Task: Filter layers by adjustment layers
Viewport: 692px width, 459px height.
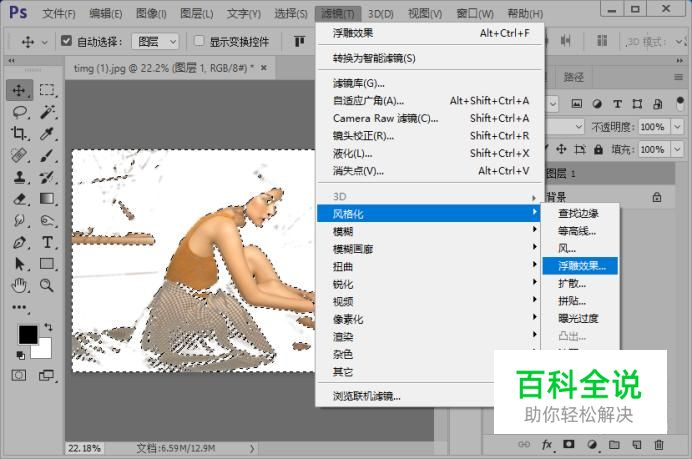Action: pos(597,104)
